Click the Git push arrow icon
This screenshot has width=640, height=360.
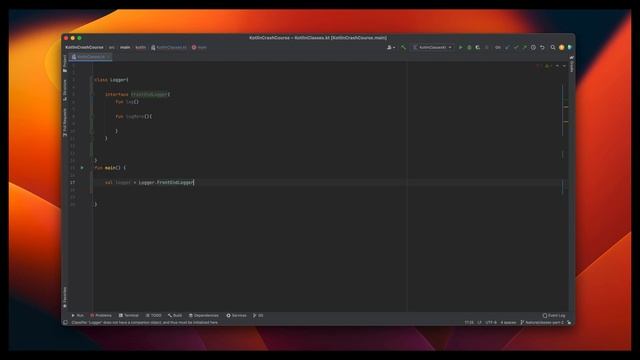524,47
